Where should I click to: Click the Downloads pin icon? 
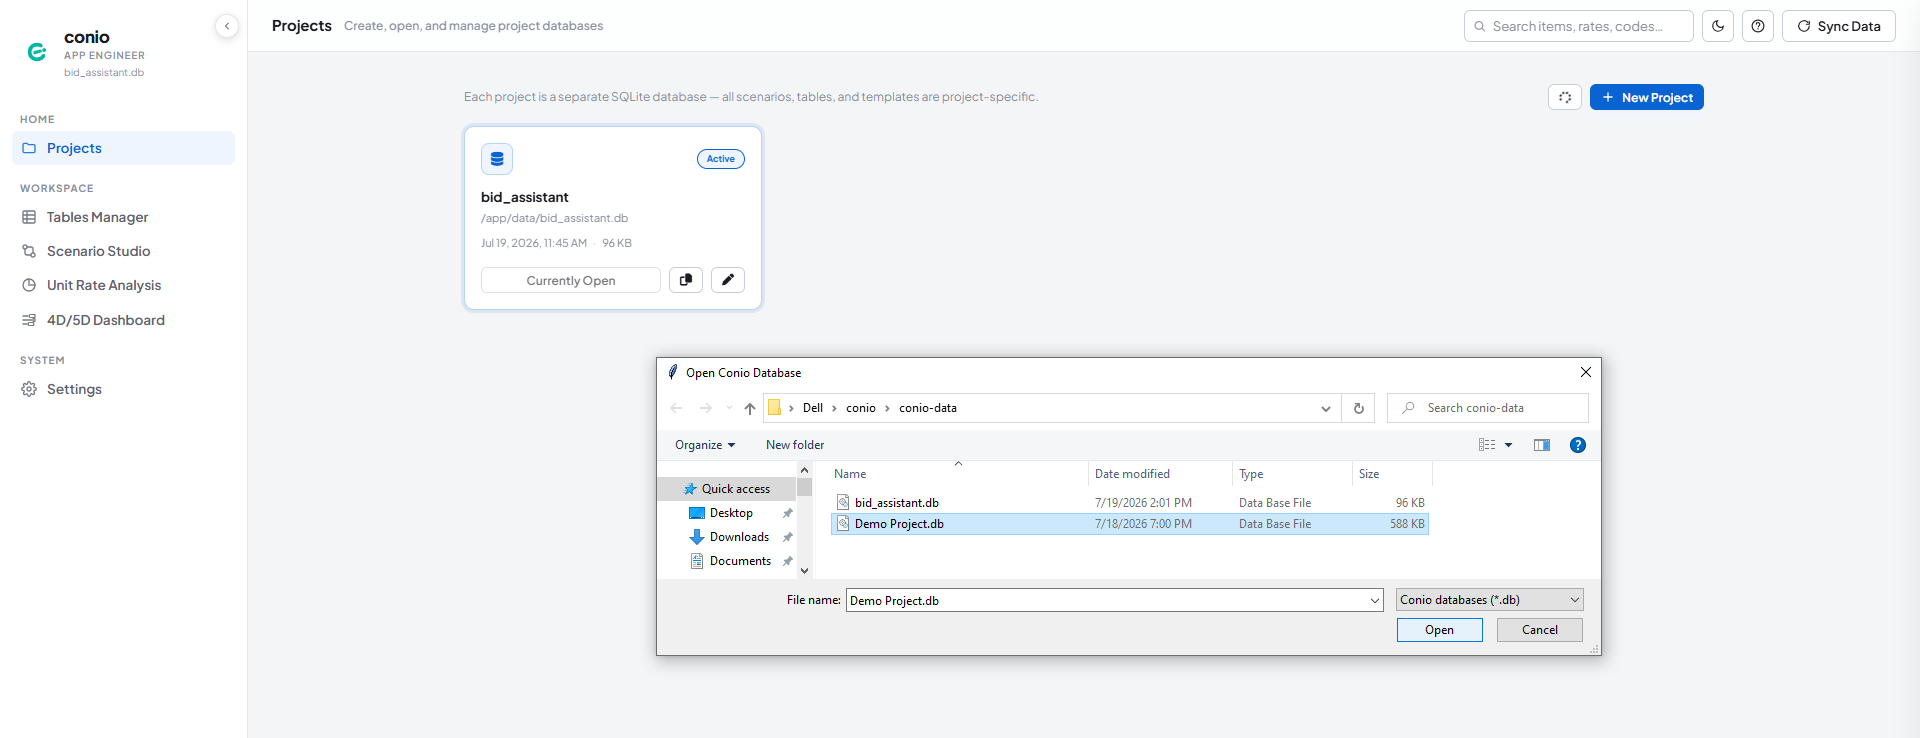coord(787,537)
